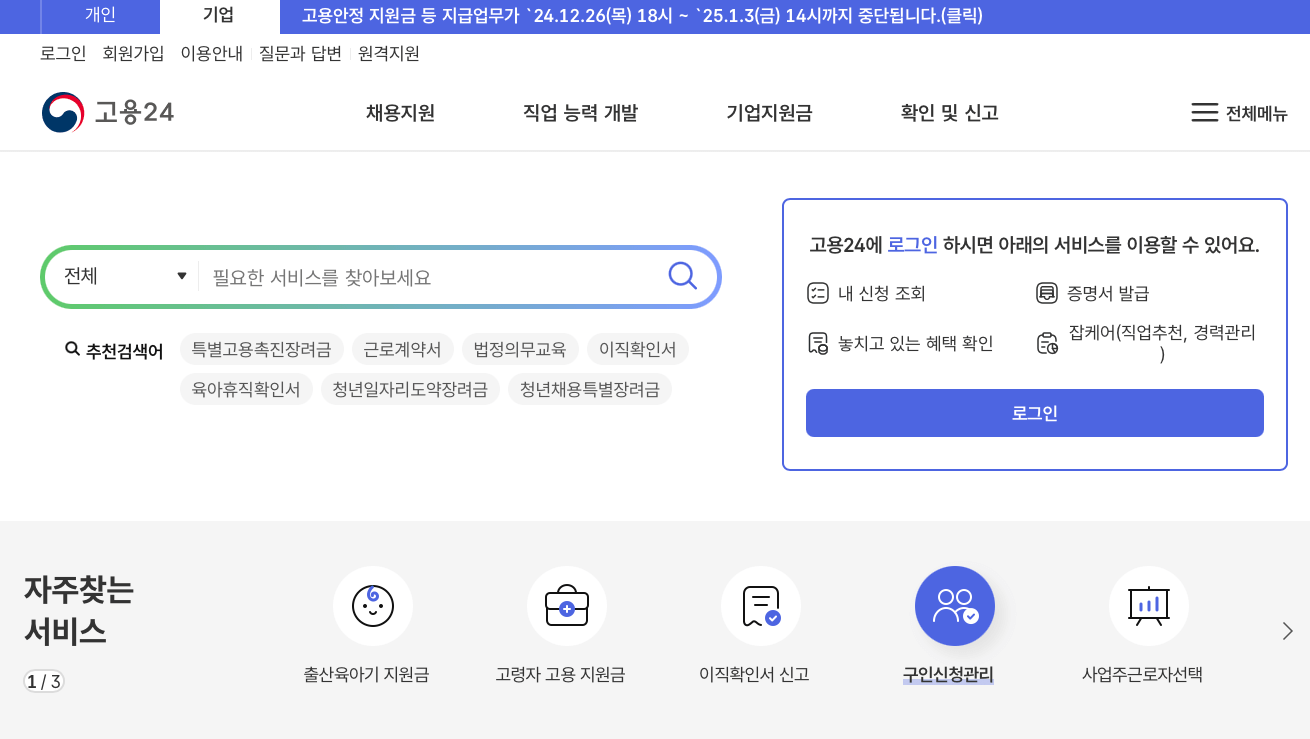Select the 고령자 고용 지원금 briefcase icon
Viewport: 1310px width, 739px height.
(x=567, y=605)
